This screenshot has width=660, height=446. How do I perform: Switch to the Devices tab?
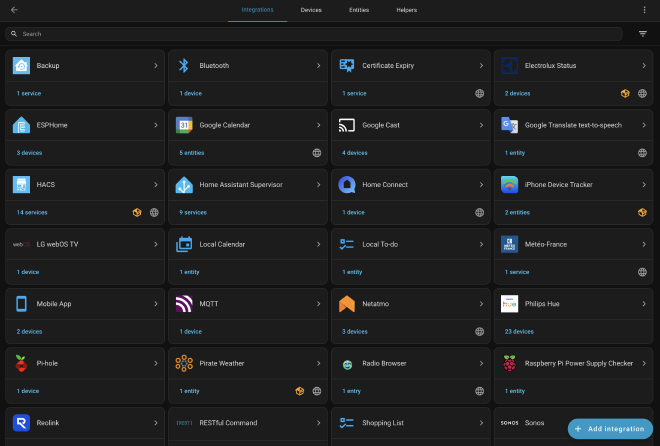[x=311, y=10]
